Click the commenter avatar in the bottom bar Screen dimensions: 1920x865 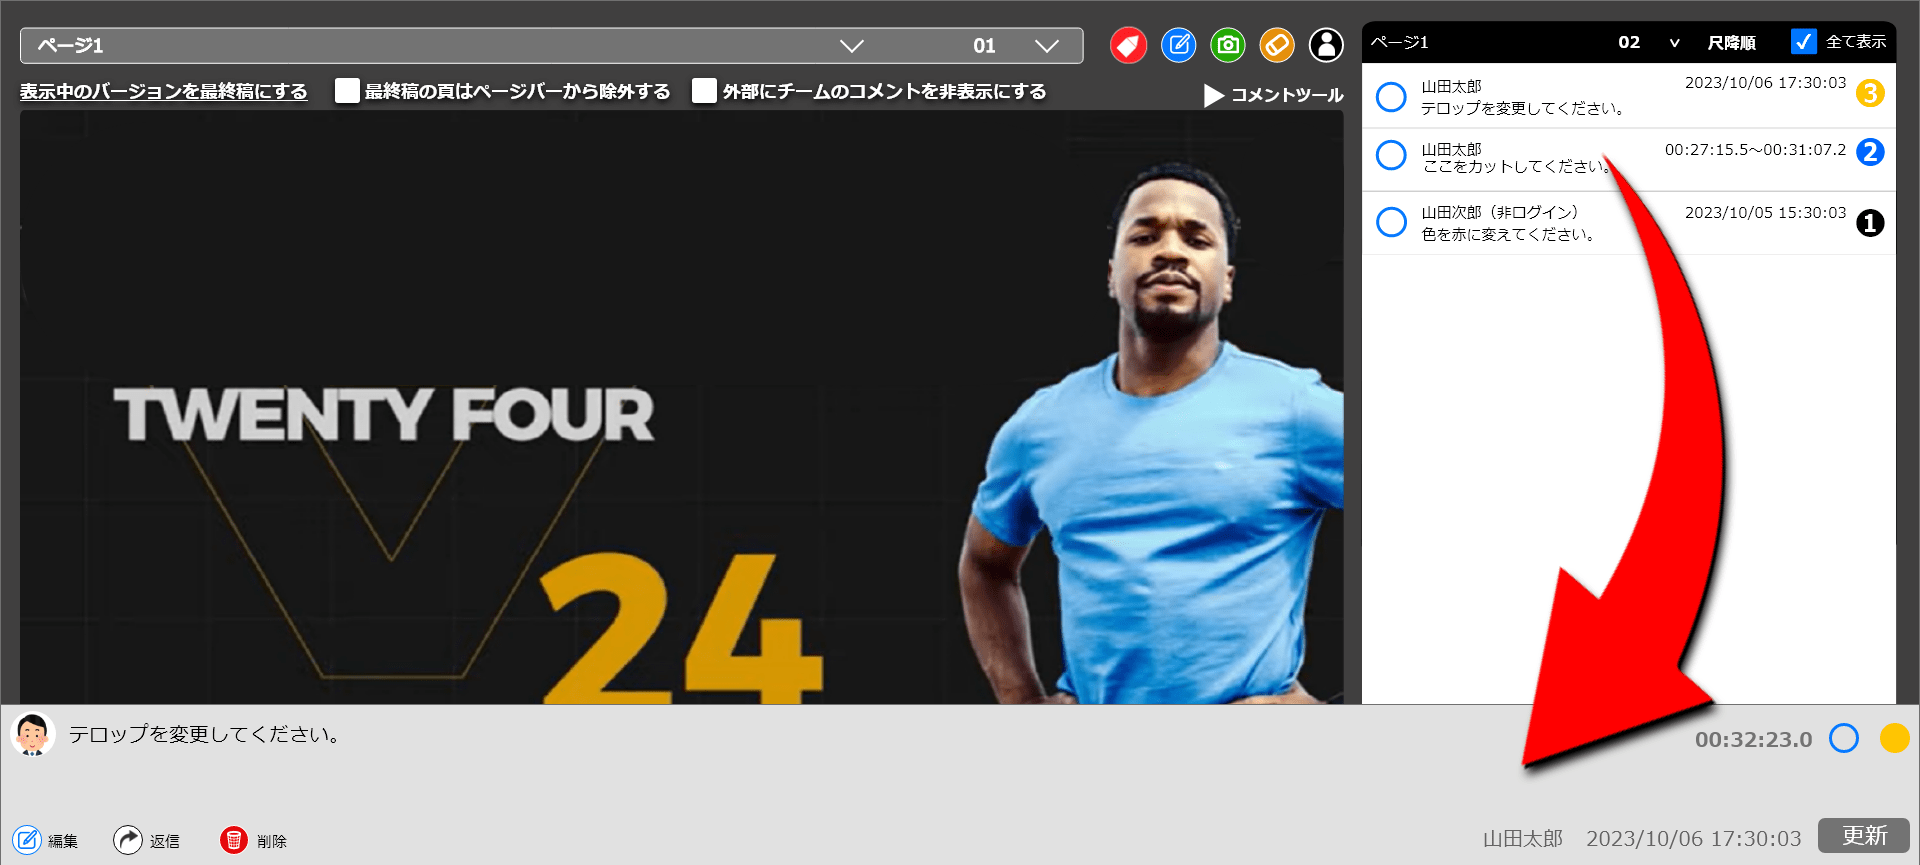point(32,734)
